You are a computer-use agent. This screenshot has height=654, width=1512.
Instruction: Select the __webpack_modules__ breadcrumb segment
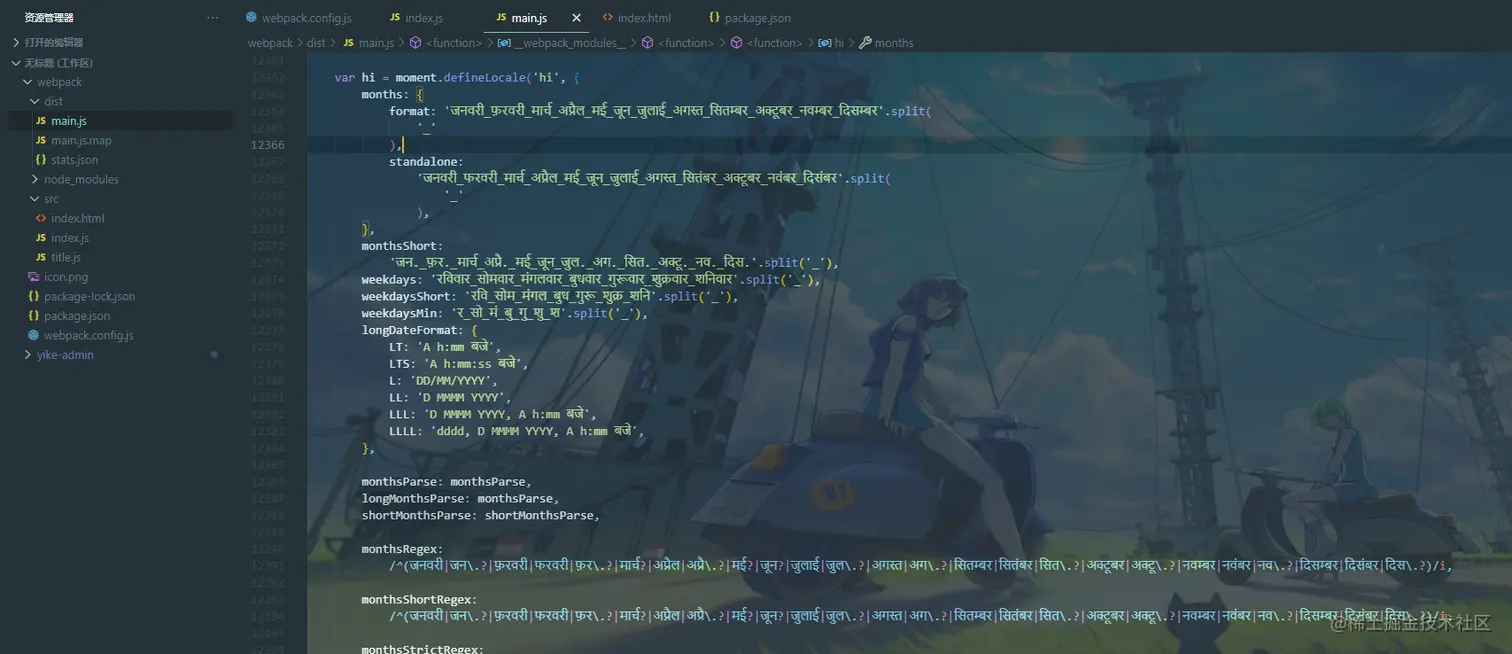point(570,43)
